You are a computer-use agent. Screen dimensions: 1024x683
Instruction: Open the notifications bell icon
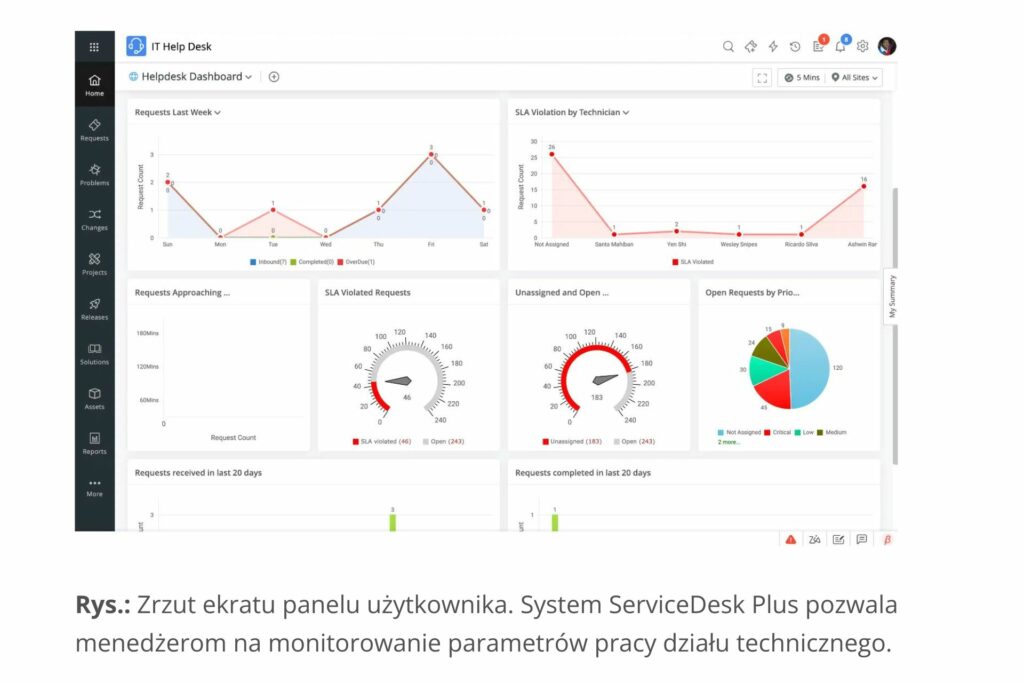pyautogui.click(x=840, y=47)
